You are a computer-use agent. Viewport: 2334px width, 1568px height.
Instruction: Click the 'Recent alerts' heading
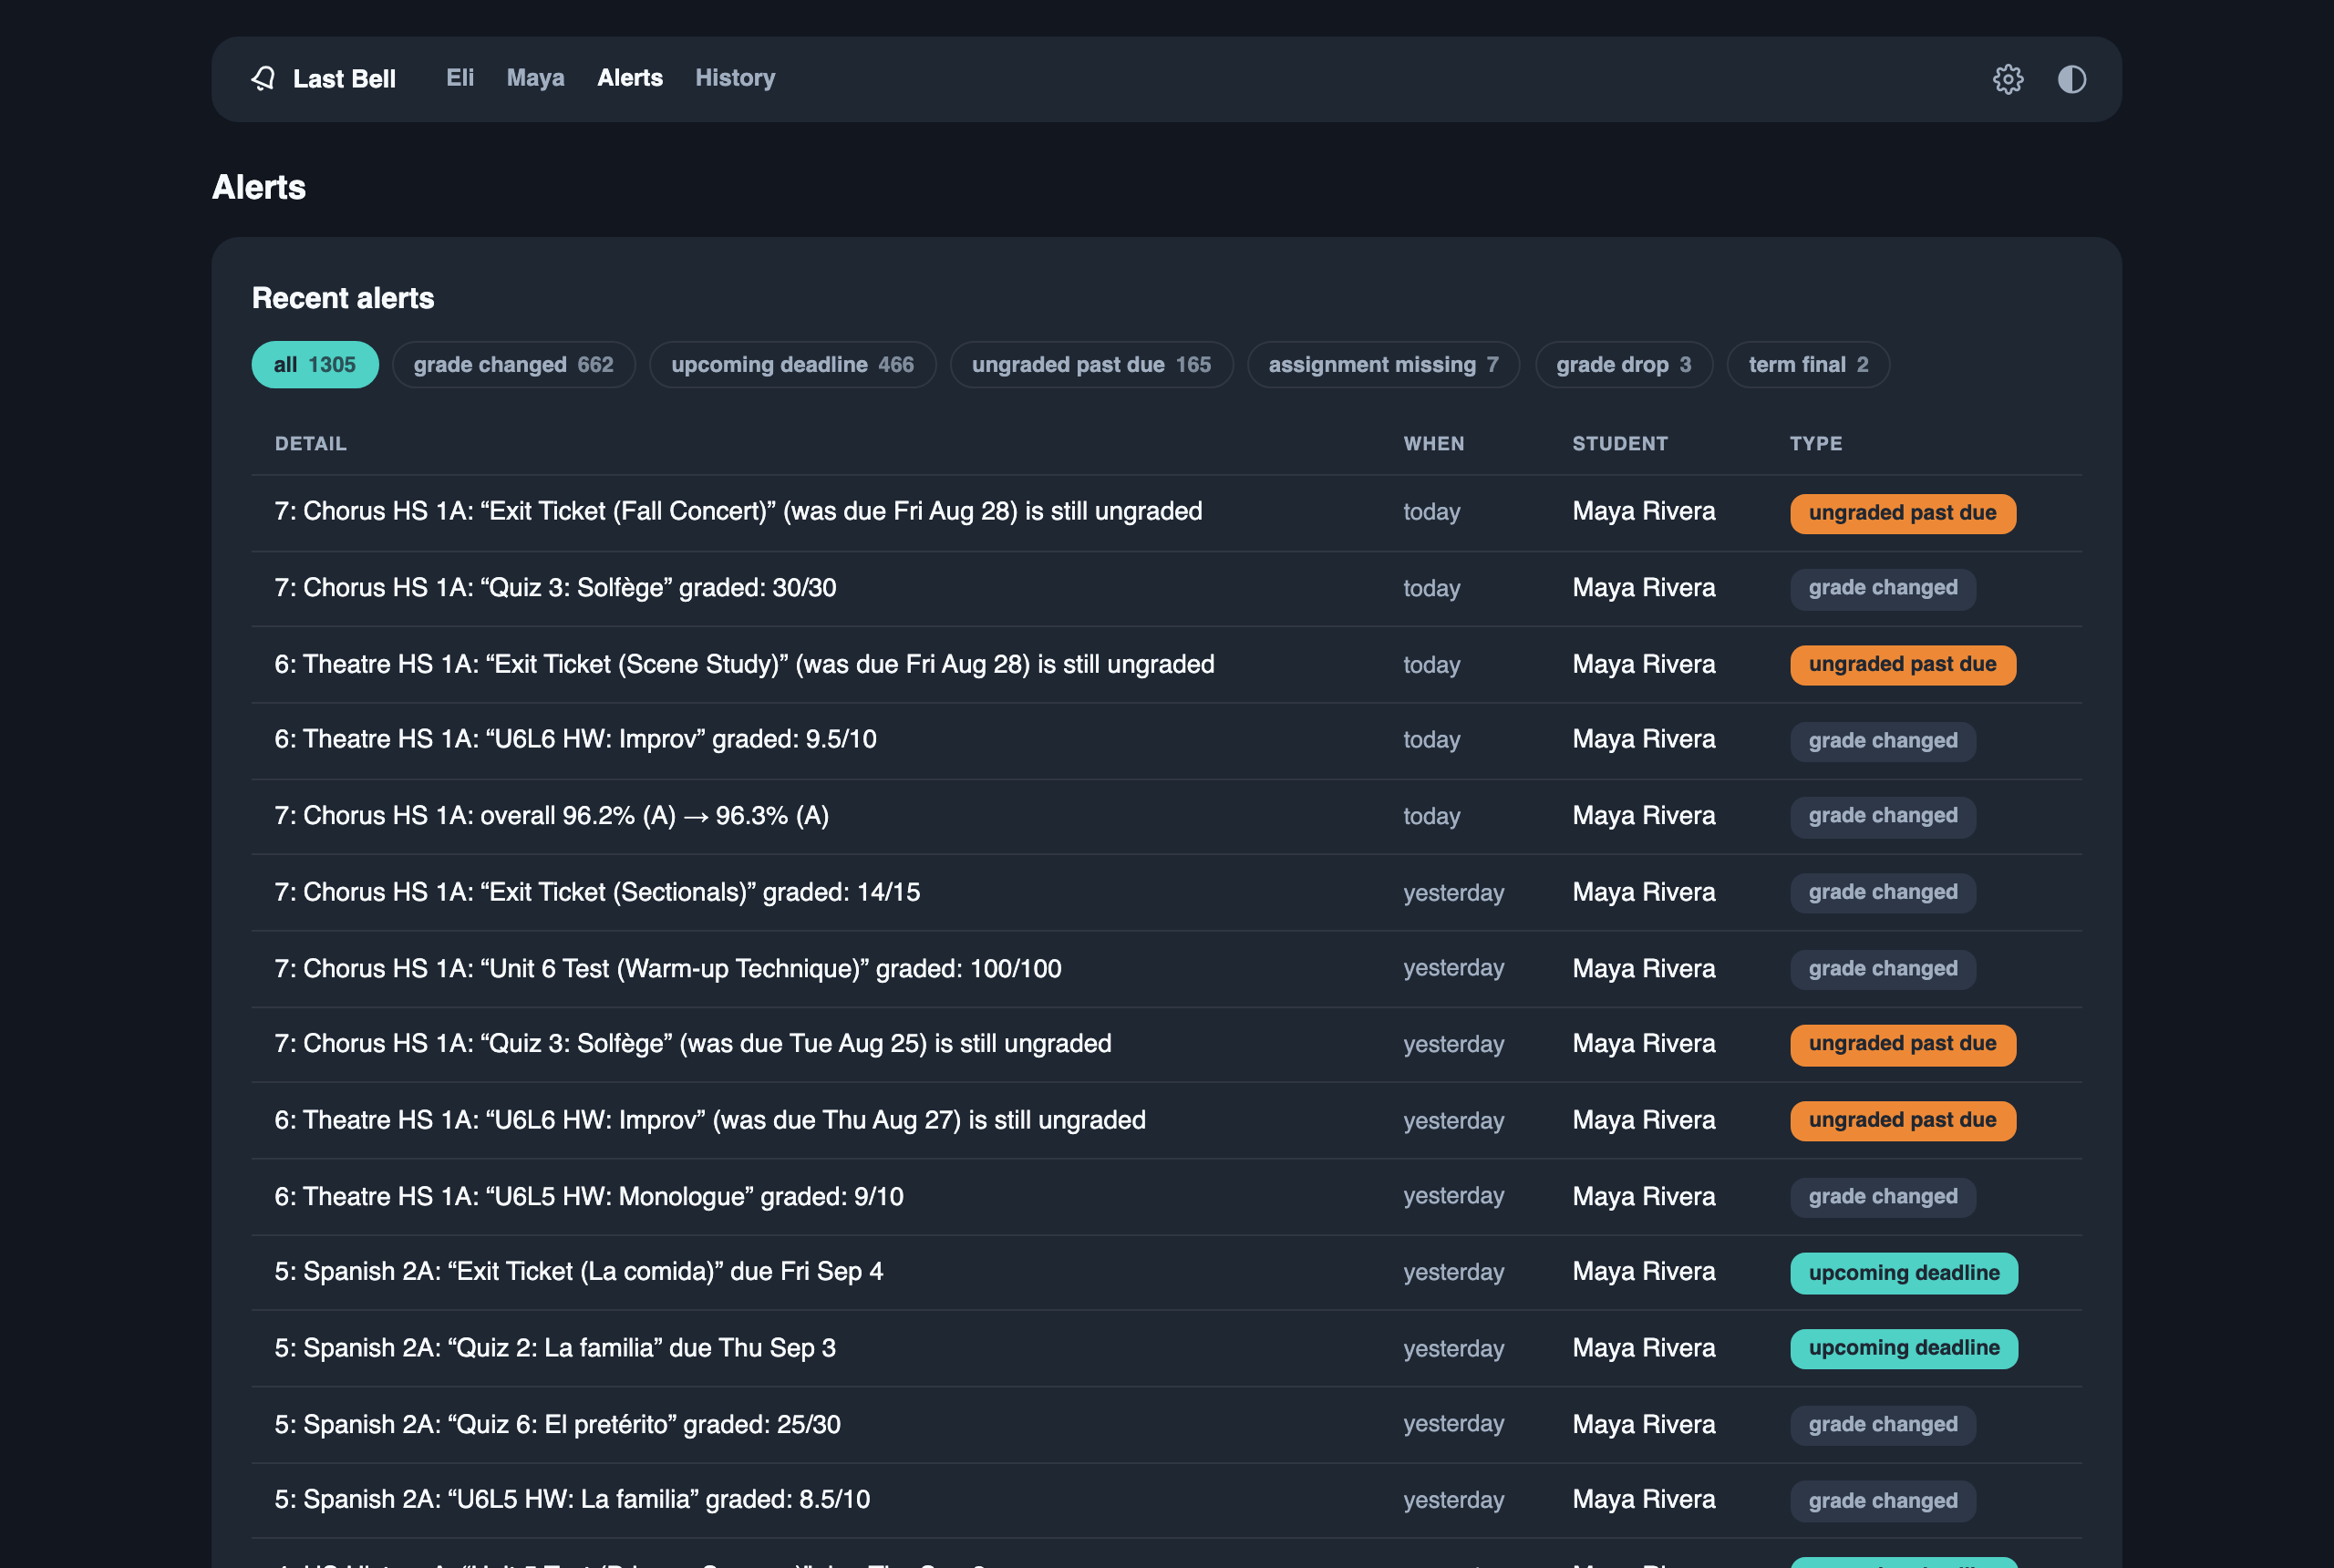tap(343, 298)
